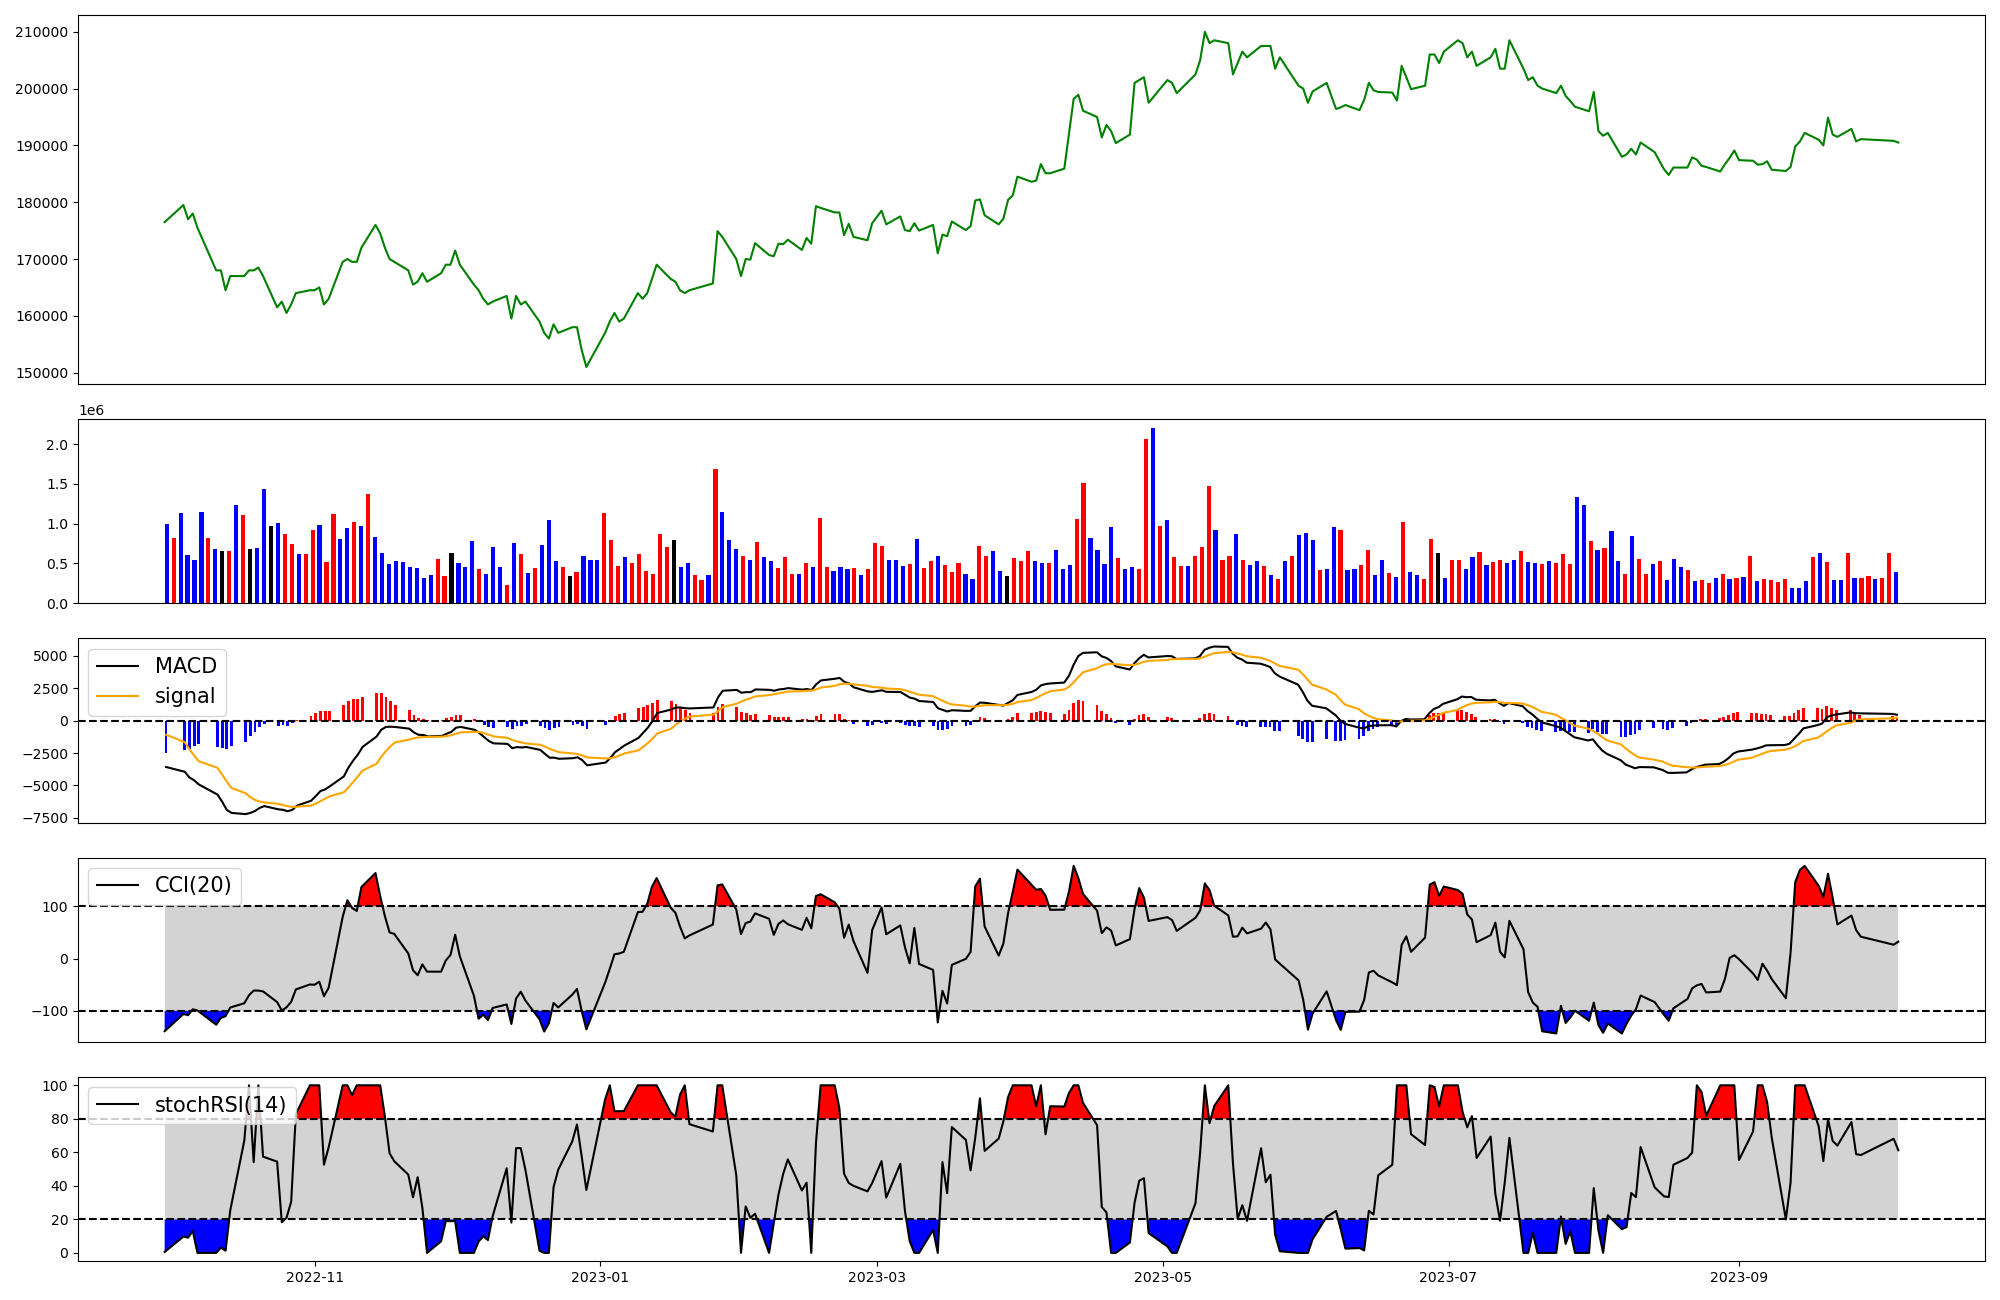
Task: Click the 80 stochRSI axis tick label
Action: click(62, 1119)
